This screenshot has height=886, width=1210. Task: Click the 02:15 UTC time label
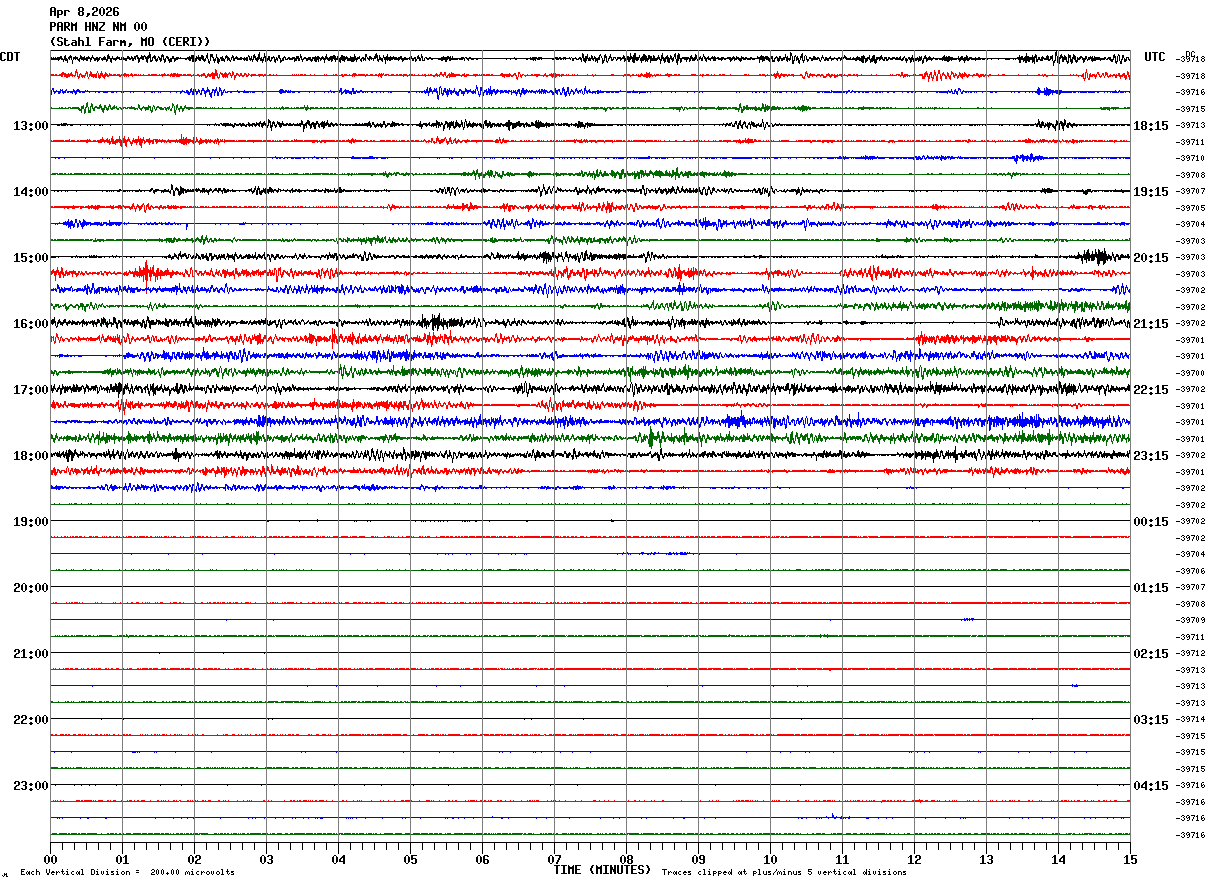coord(1151,654)
